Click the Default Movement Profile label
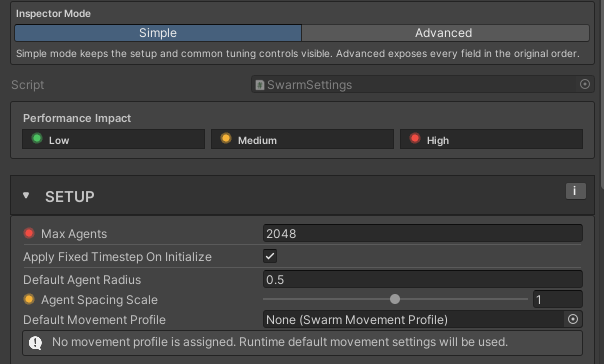The image size is (604, 364). pyautogui.click(x=94, y=320)
